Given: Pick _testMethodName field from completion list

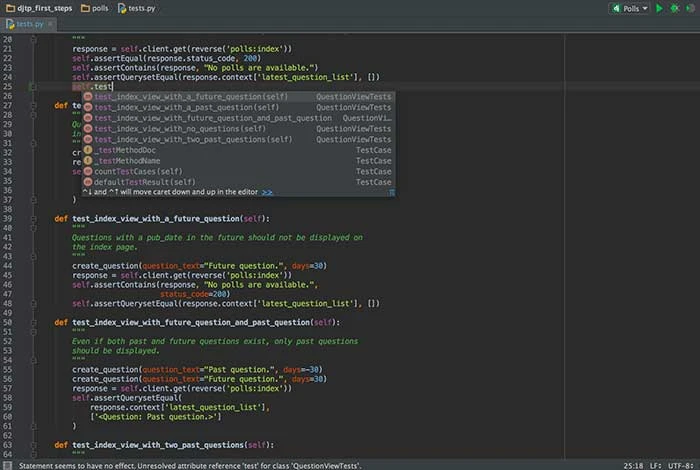Looking at the screenshot, I should click(x=238, y=161).
